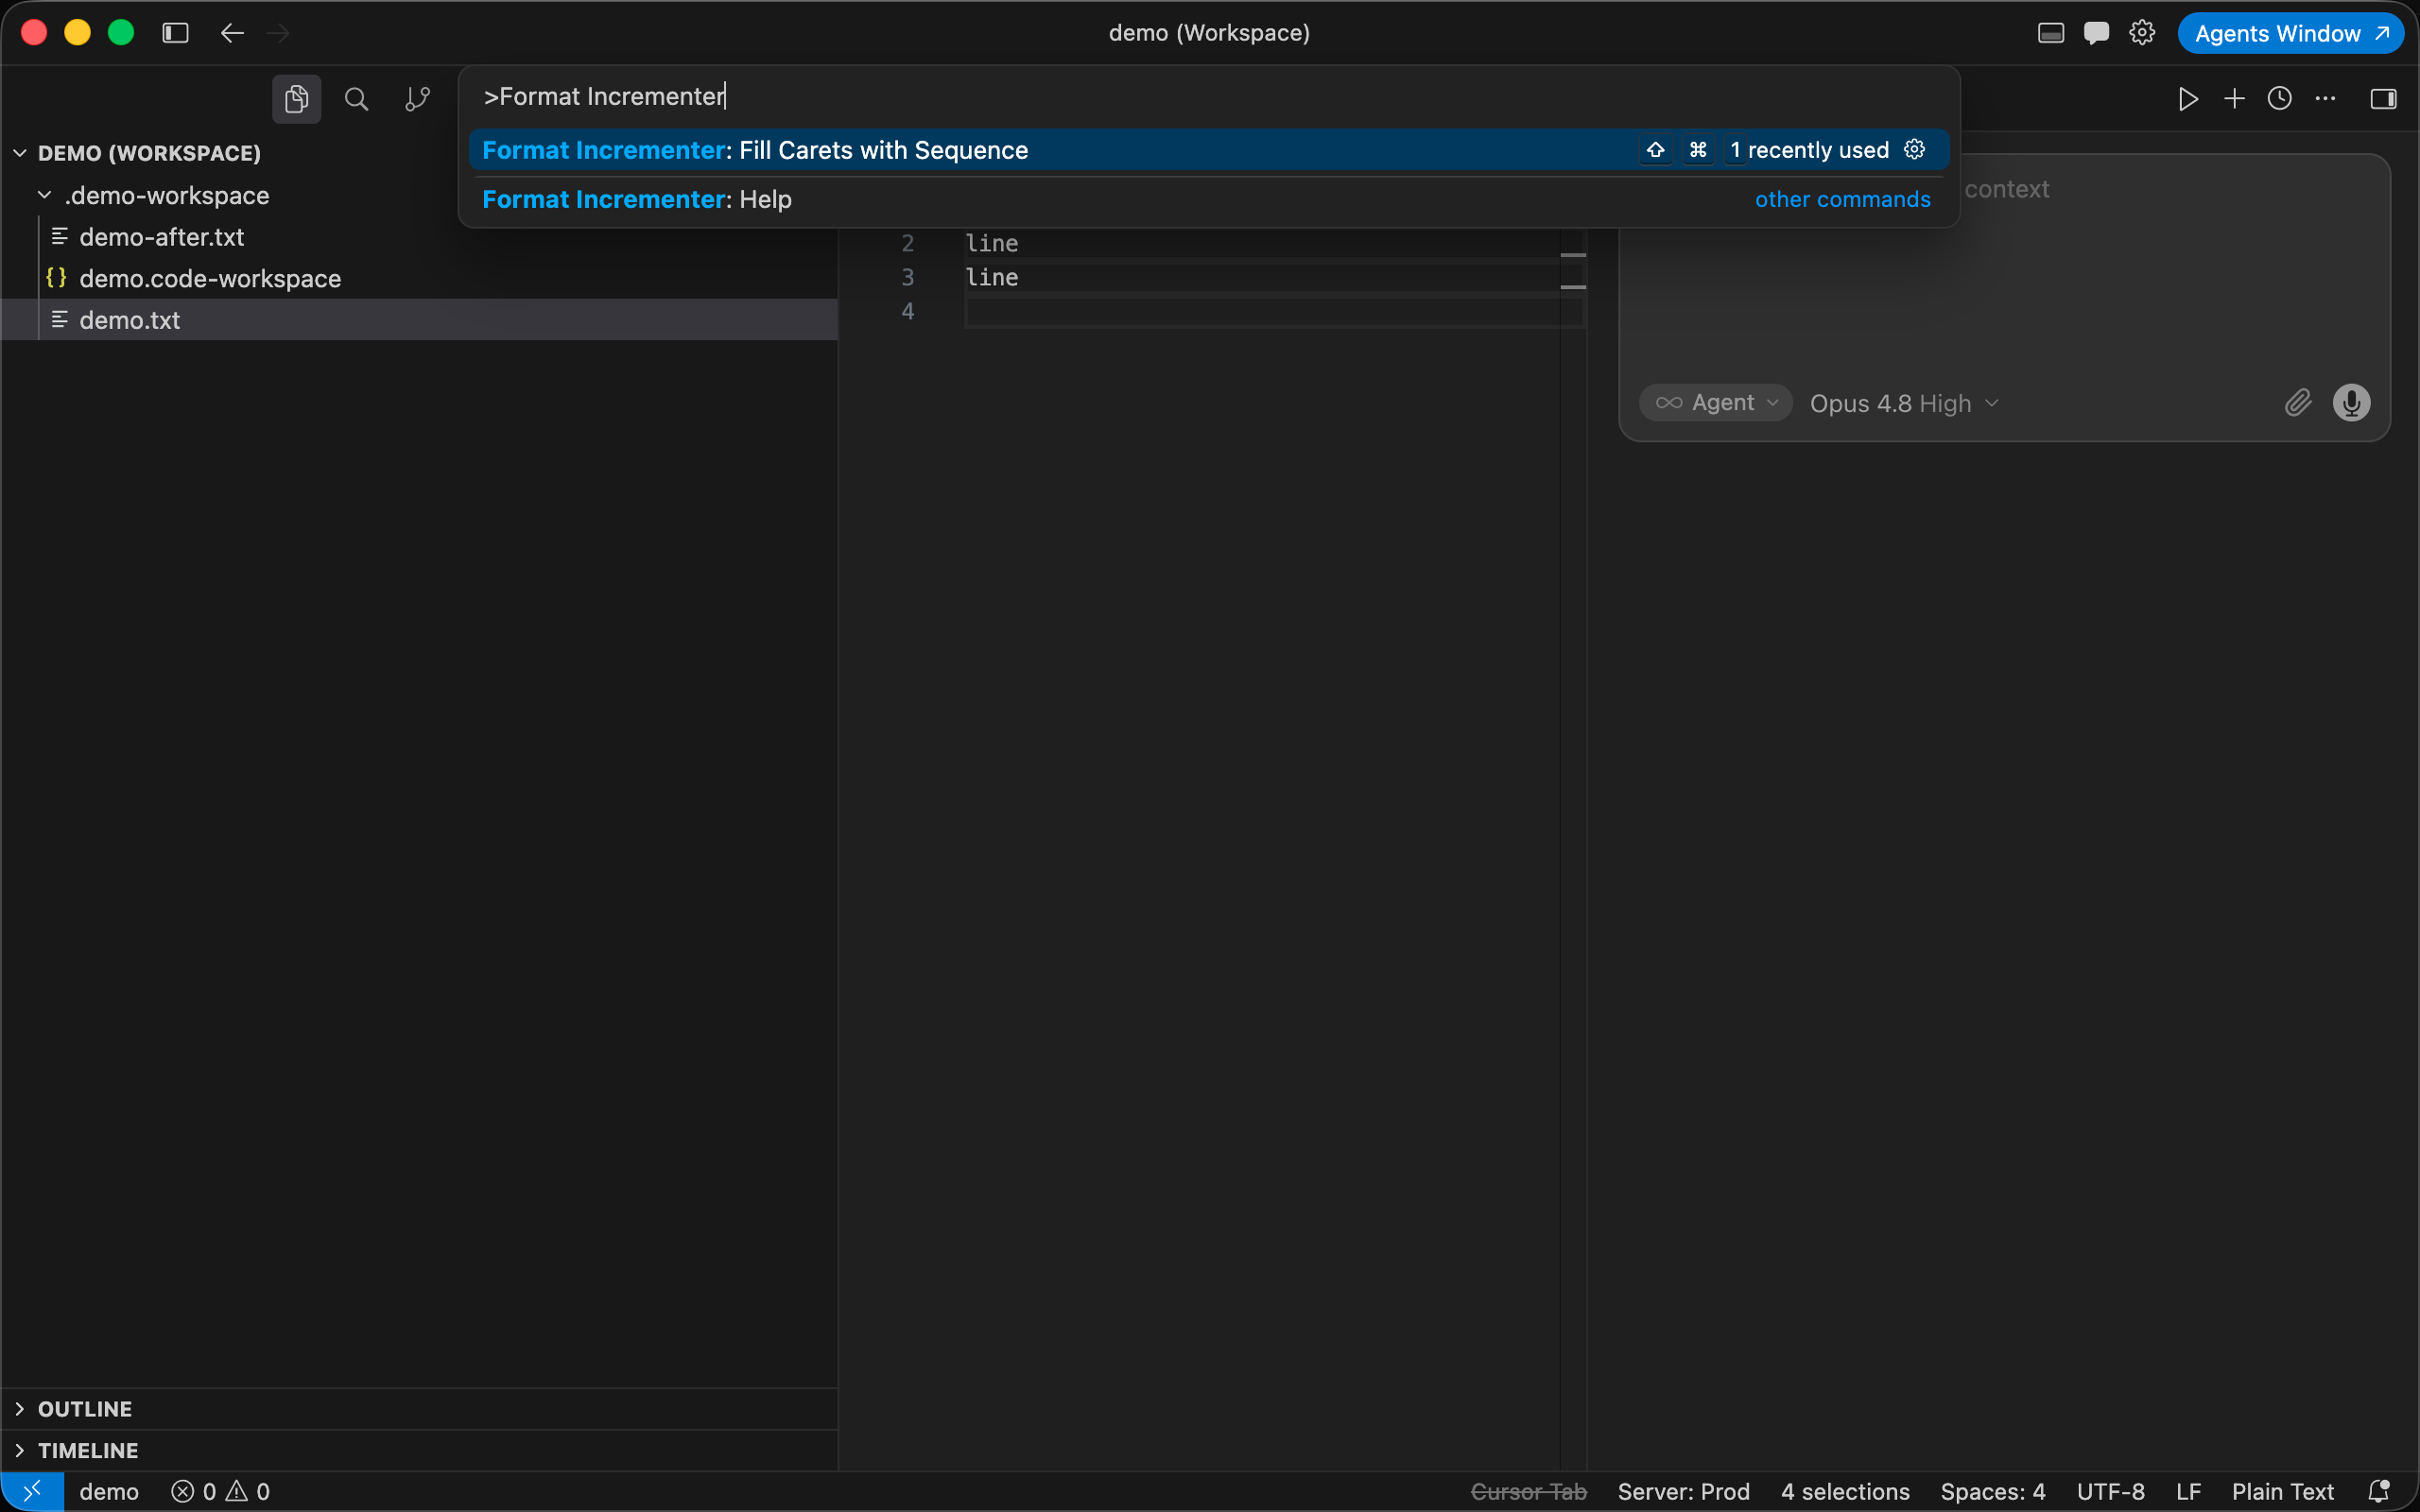This screenshot has height=1512, width=2420.
Task: Click into the command palette input
Action: tap(1209, 96)
